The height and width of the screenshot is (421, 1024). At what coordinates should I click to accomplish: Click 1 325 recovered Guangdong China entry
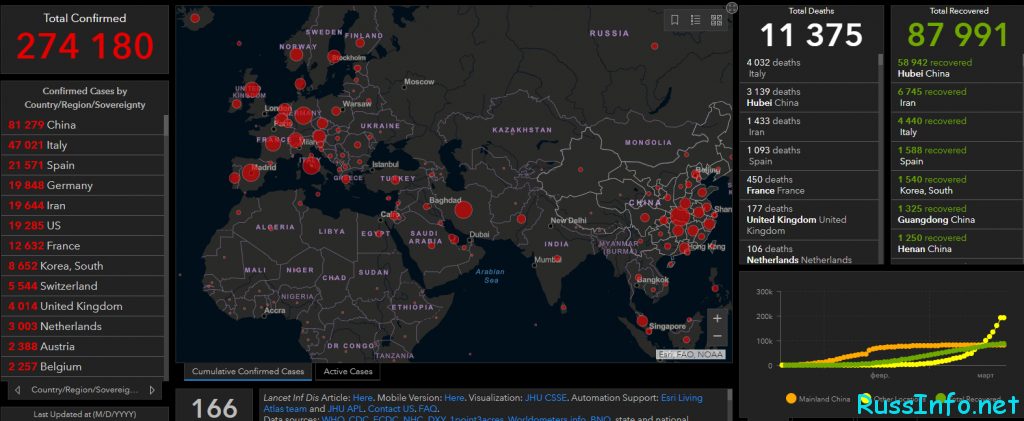coord(957,214)
